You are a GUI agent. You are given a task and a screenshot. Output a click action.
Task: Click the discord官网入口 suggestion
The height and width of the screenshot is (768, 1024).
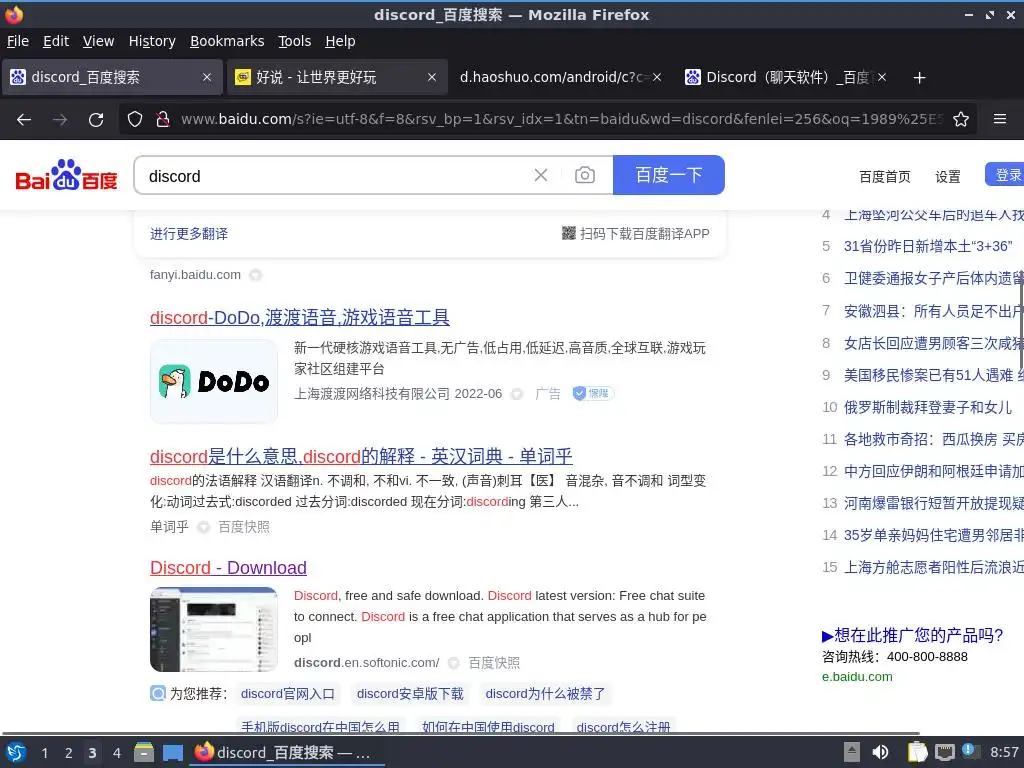287,694
